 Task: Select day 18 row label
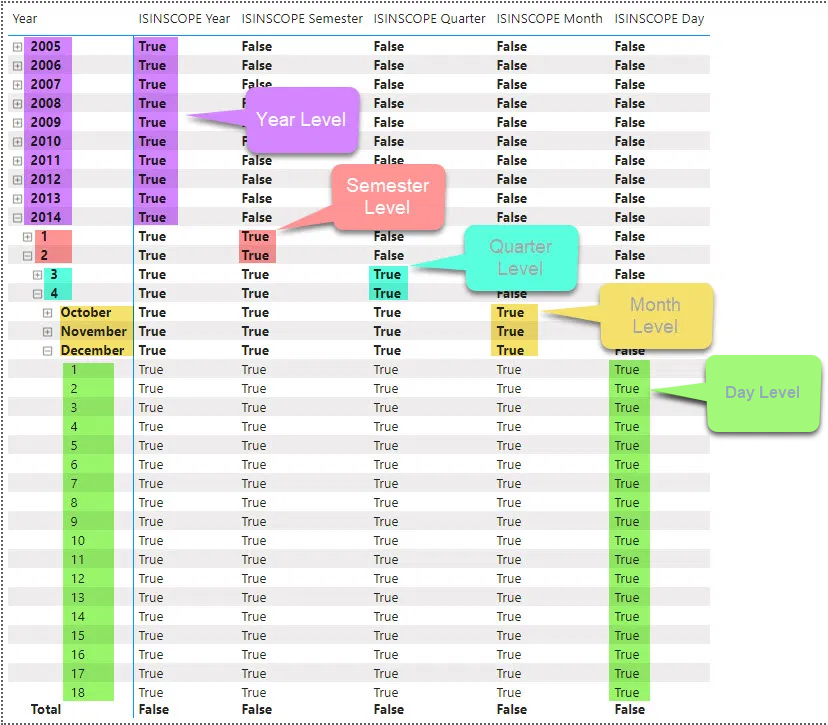pyautogui.click(x=78, y=692)
